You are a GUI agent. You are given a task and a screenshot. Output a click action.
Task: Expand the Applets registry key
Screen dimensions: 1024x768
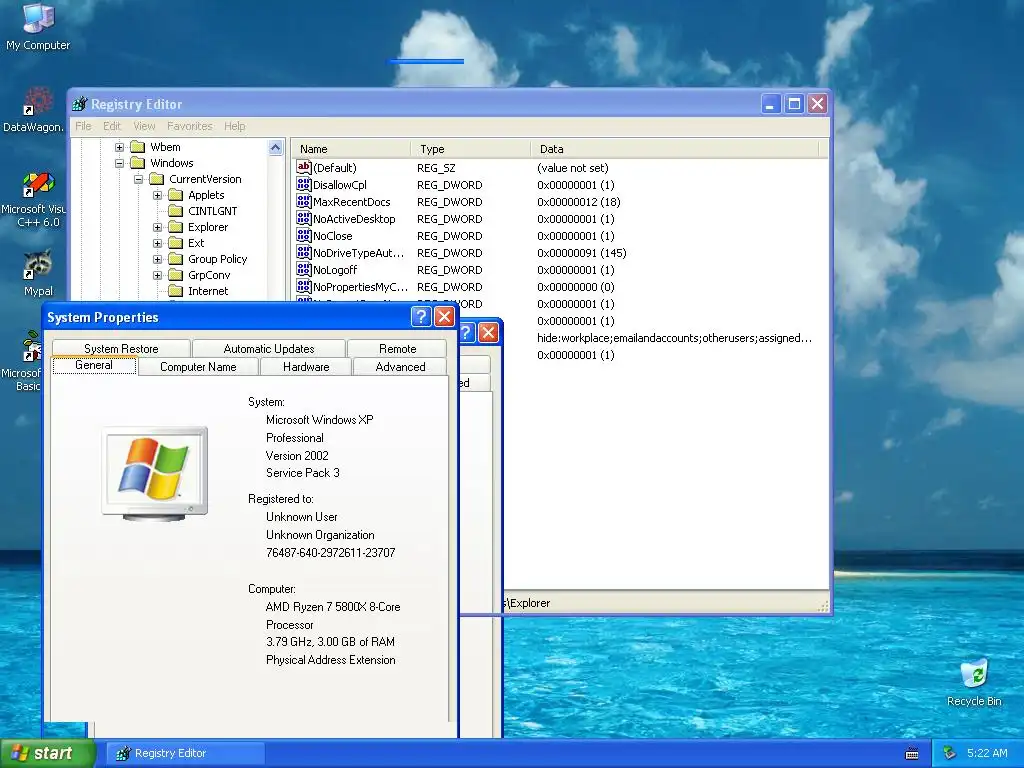click(157, 195)
